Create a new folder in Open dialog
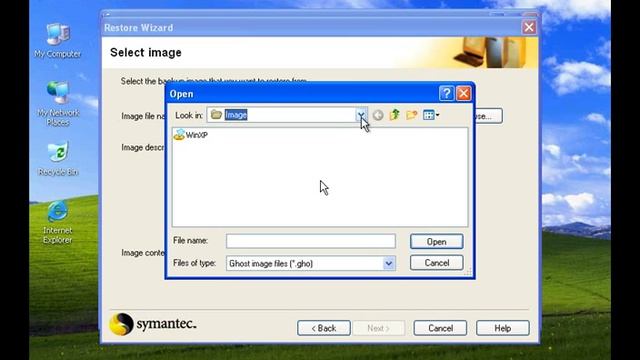Viewport: 640px width, 360px height. click(411, 115)
